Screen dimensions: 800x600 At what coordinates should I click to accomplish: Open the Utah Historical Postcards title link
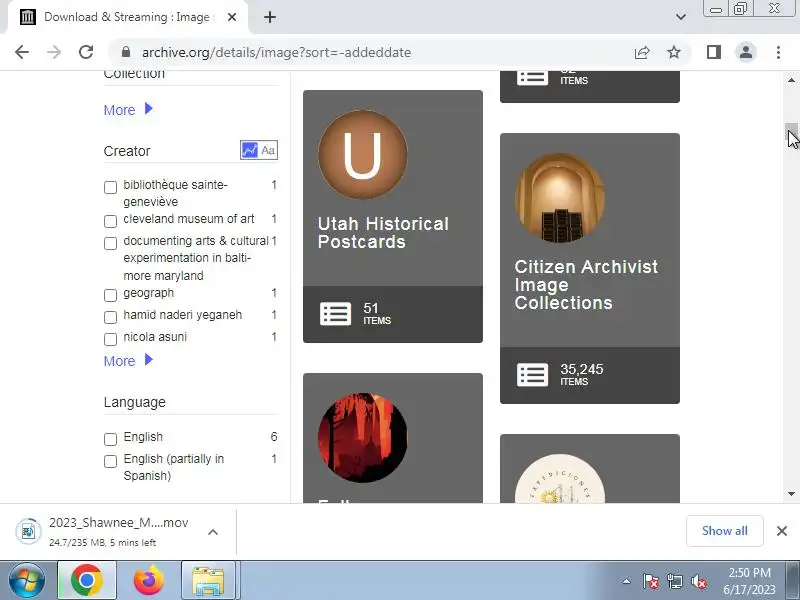click(x=383, y=233)
